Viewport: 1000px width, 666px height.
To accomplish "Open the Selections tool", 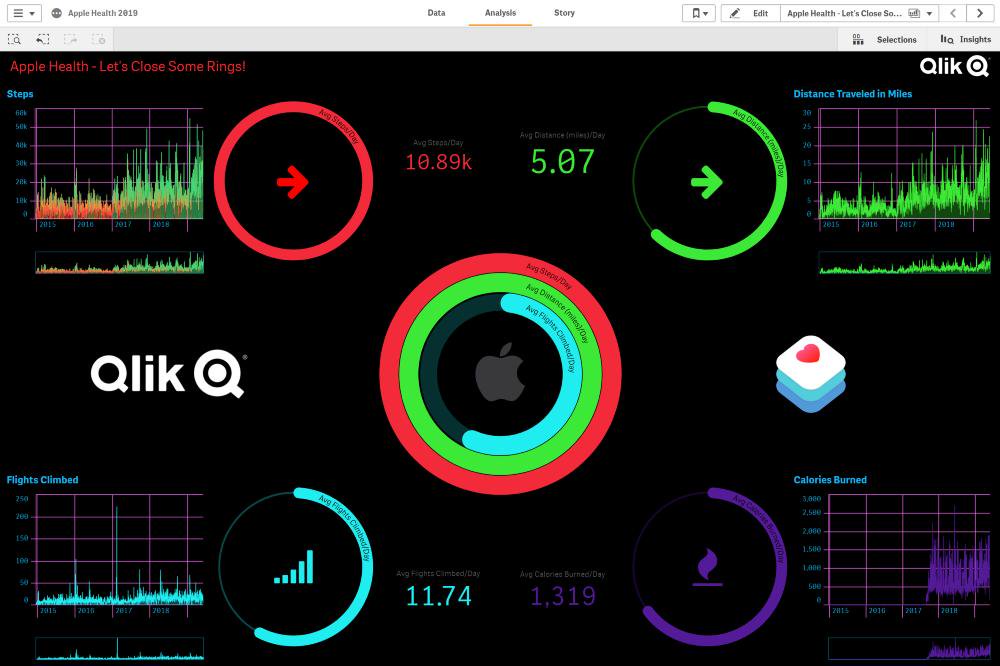I will point(885,40).
